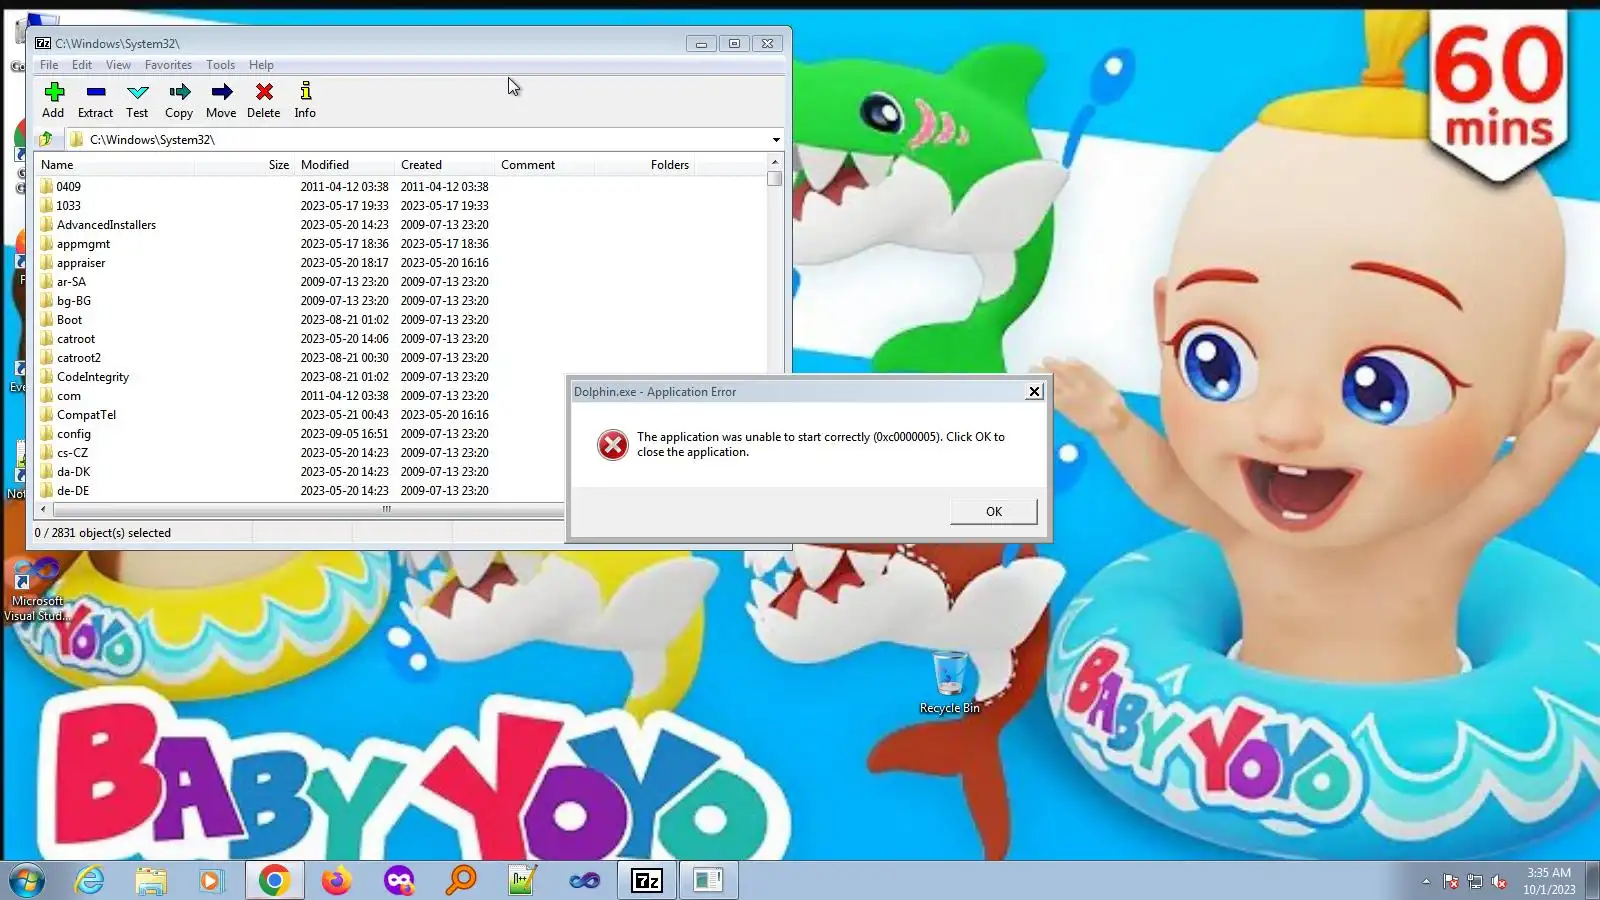The image size is (1600, 900).
Task: Open Visual Studio infinity taskbar icon
Action: (x=585, y=880)
